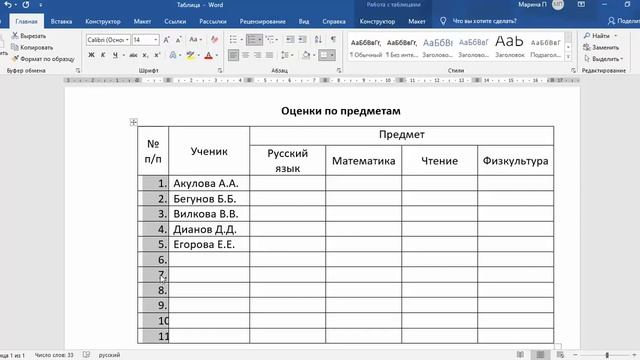Activate the Формат по образцу format painter
Image resolution: width=640 pixels, height=360 pixels.
coord(43,59)
